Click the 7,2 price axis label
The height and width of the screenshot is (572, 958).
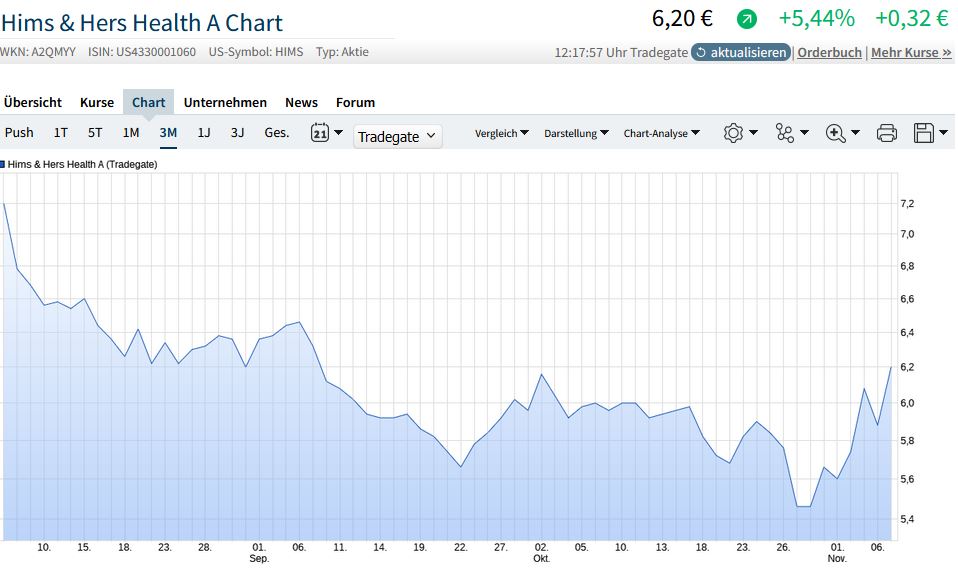click(907, 204)
